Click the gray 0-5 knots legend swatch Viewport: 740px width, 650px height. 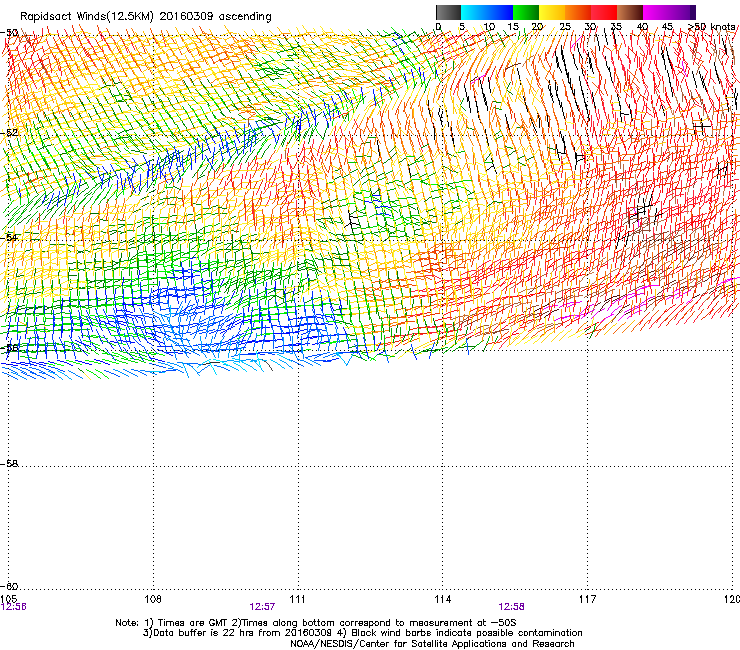pyautogui.click(x=448, y=12)
